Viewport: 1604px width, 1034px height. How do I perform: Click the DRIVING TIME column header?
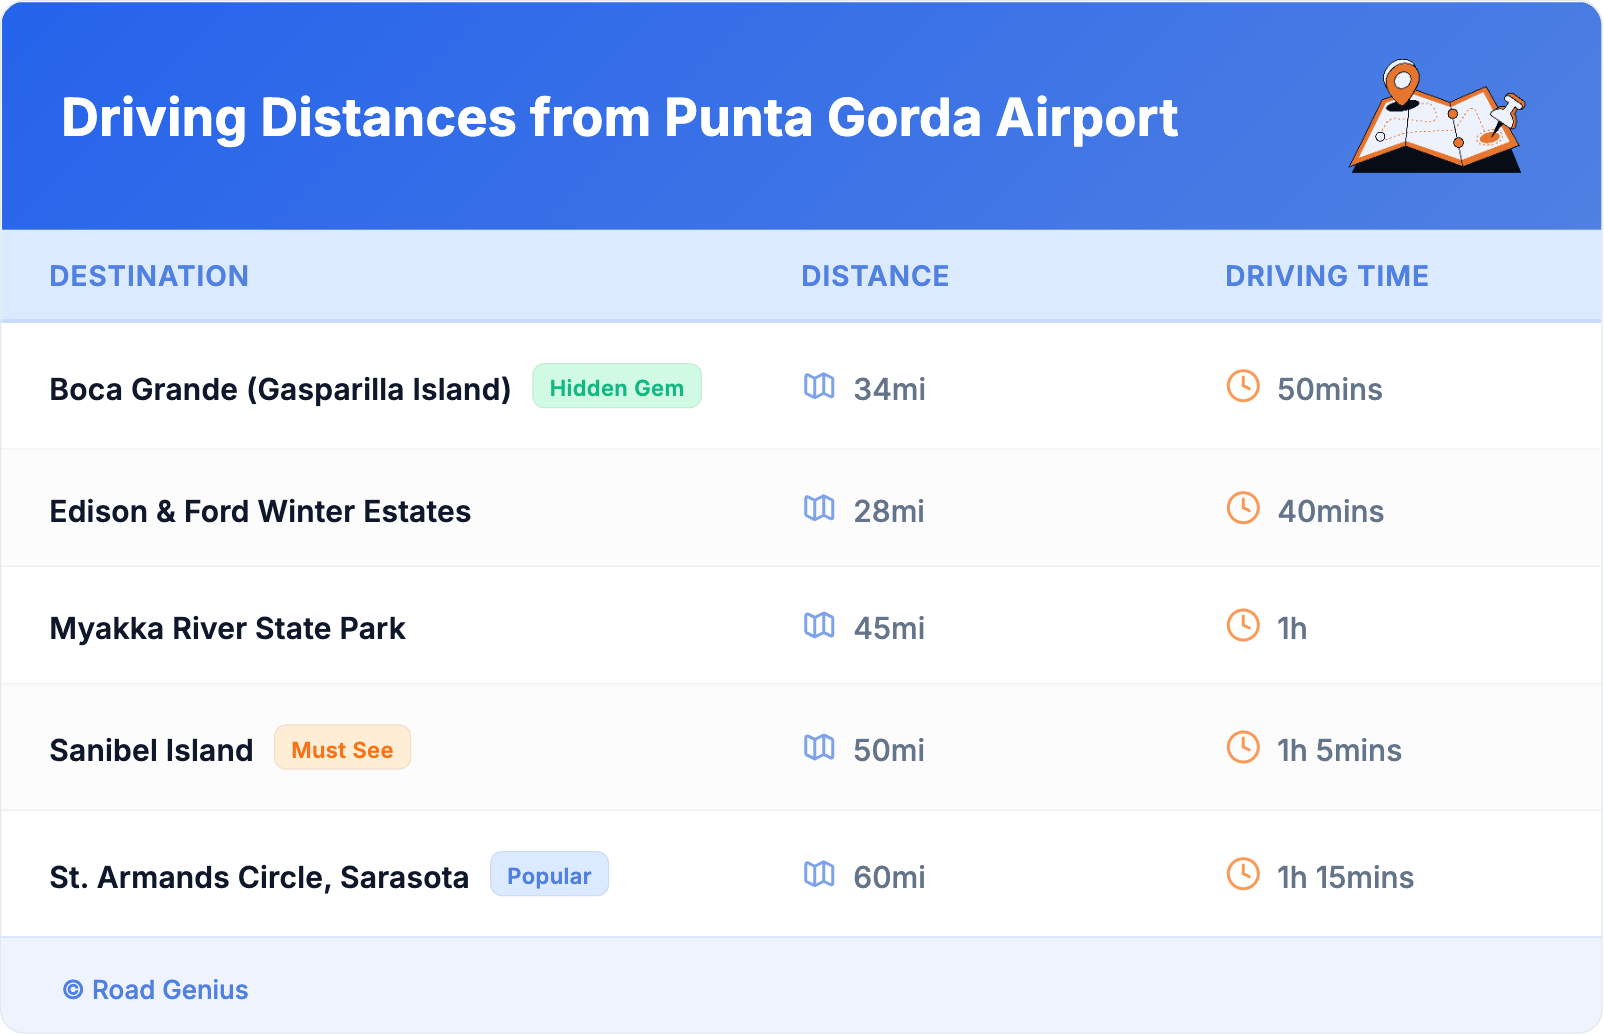pos(1327,276)
